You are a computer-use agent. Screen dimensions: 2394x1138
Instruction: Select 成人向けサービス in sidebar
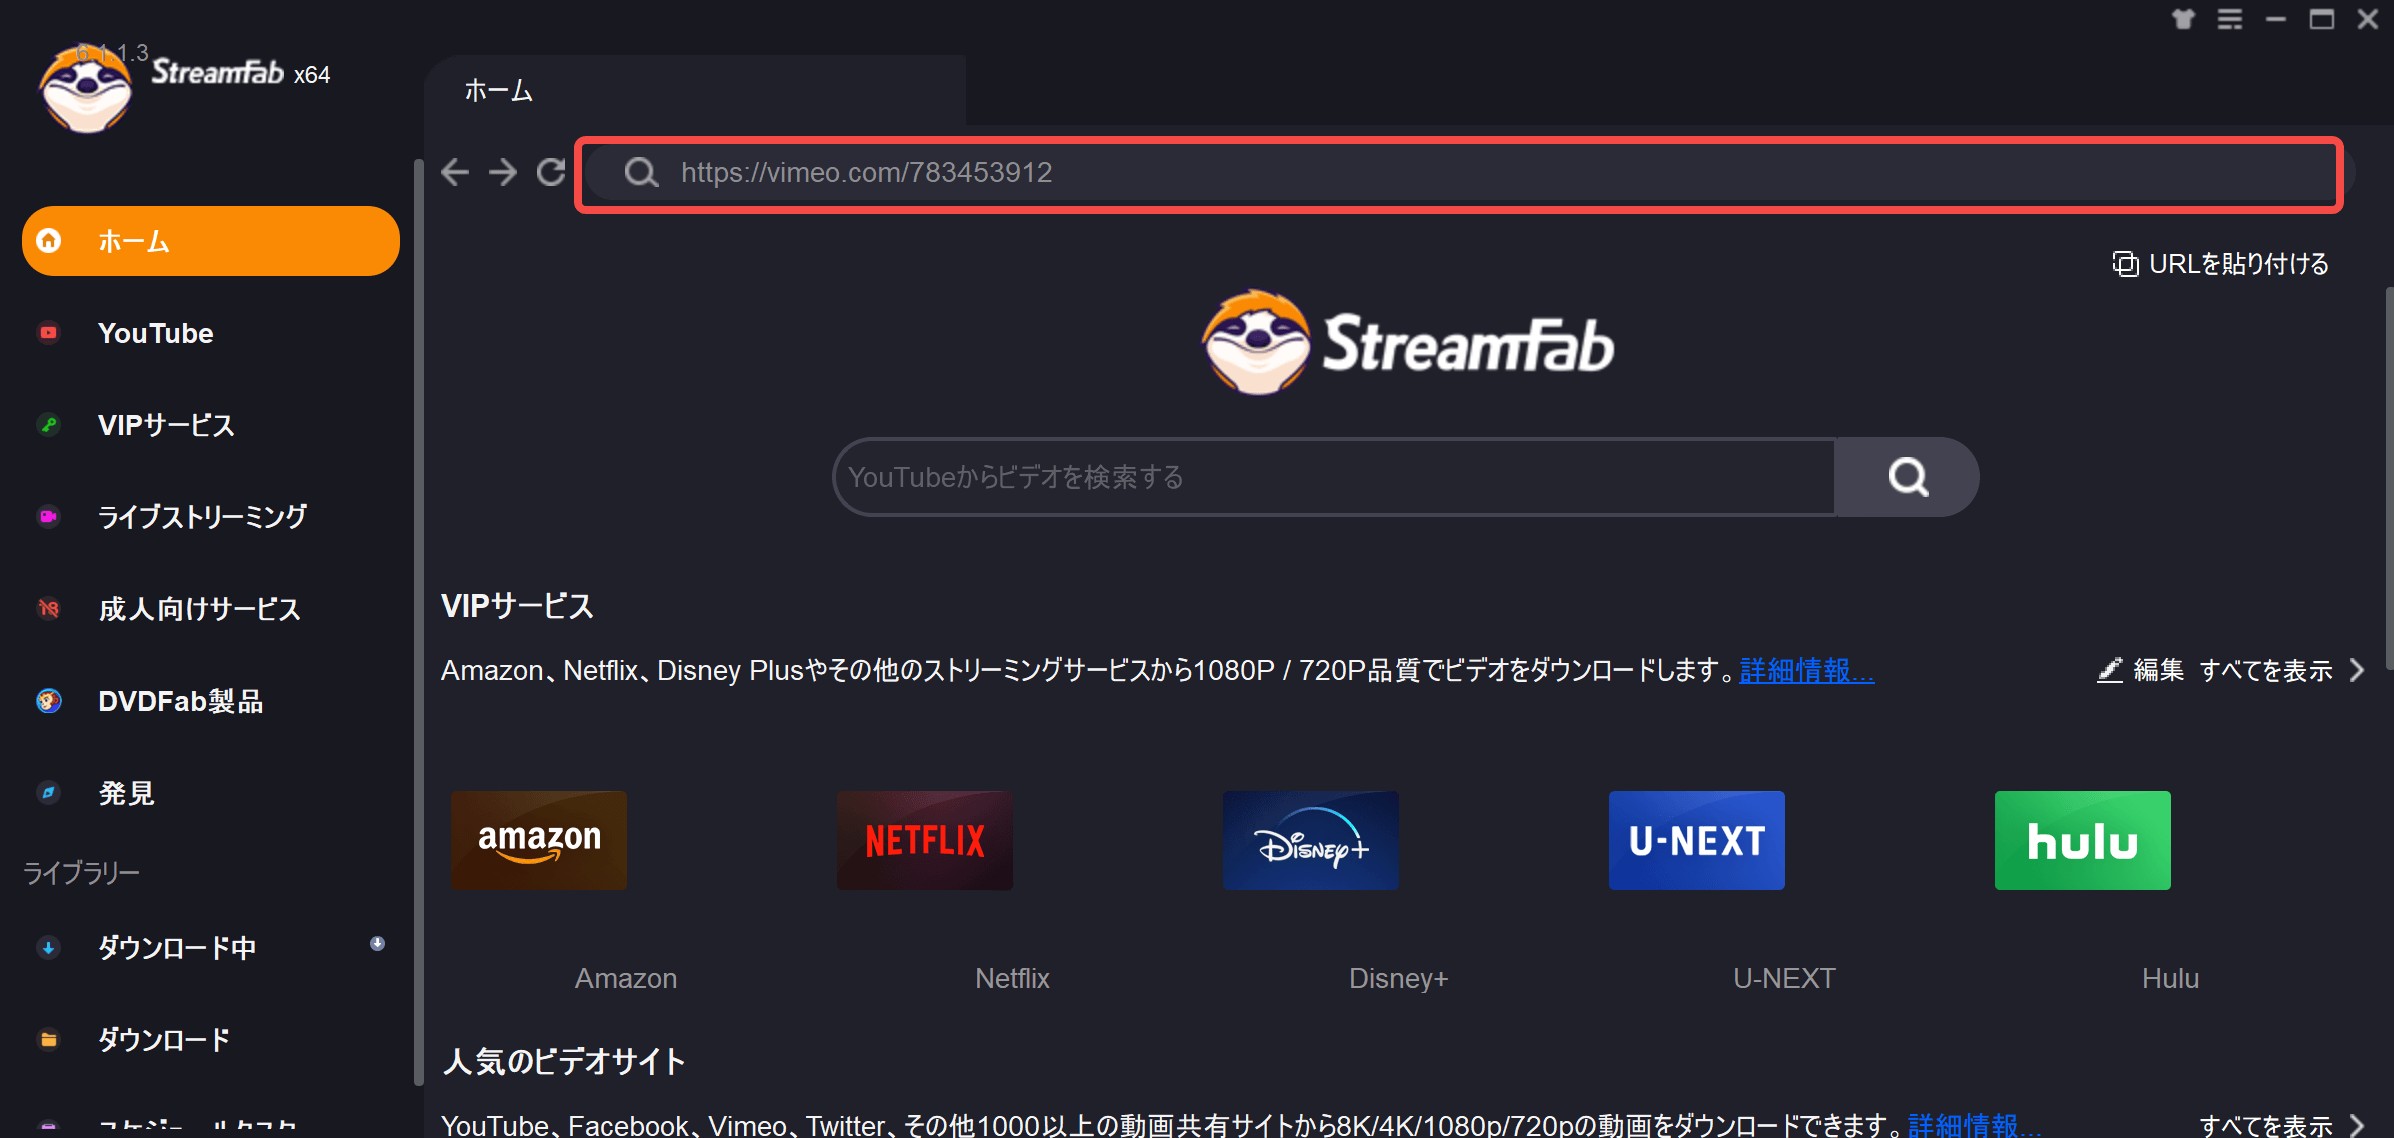[211, 609]
